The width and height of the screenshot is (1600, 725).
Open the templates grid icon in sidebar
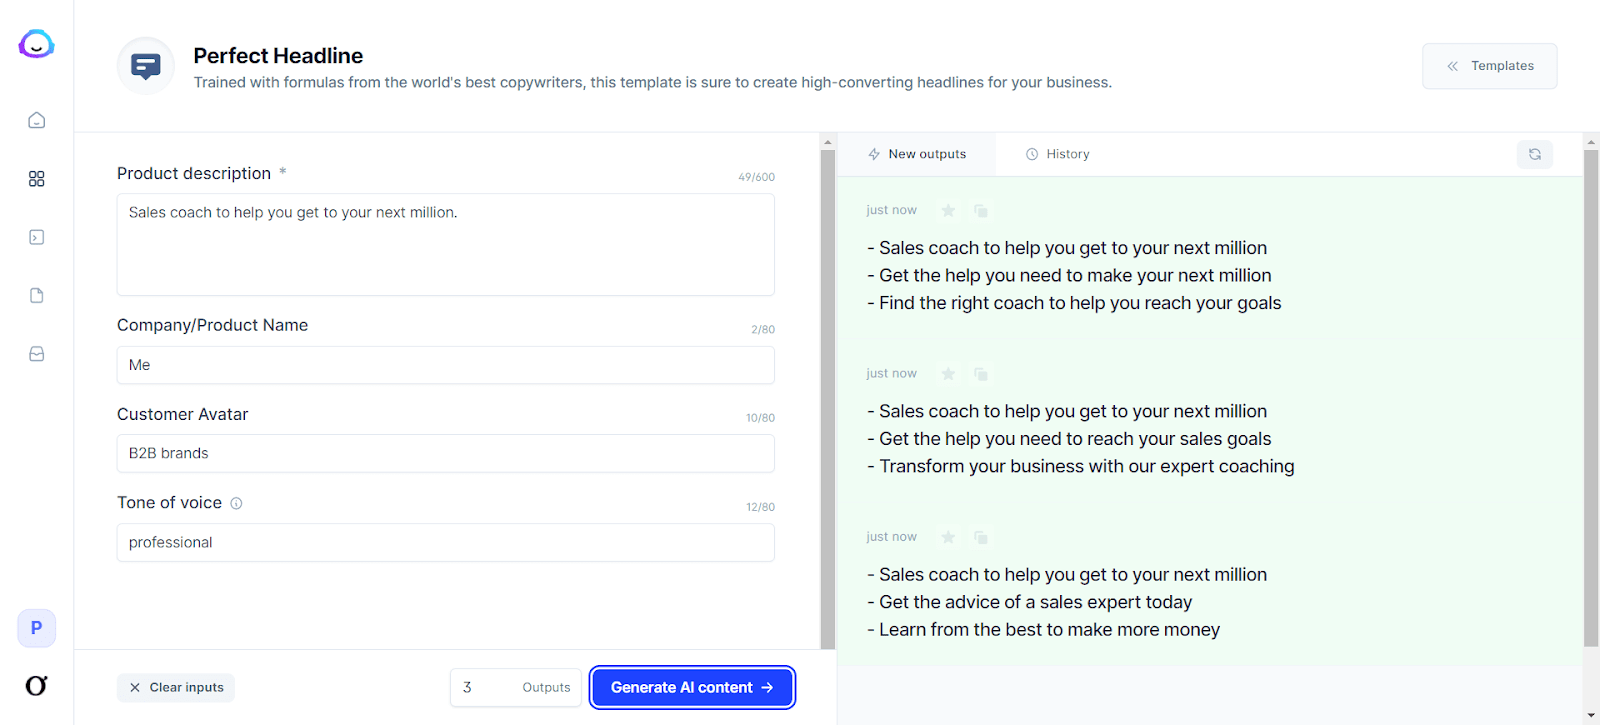(x=37, y=179)
